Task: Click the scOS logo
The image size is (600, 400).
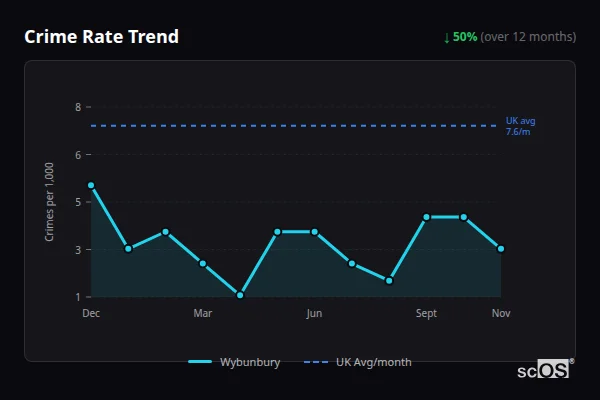Action: click(x=545, y=369)
